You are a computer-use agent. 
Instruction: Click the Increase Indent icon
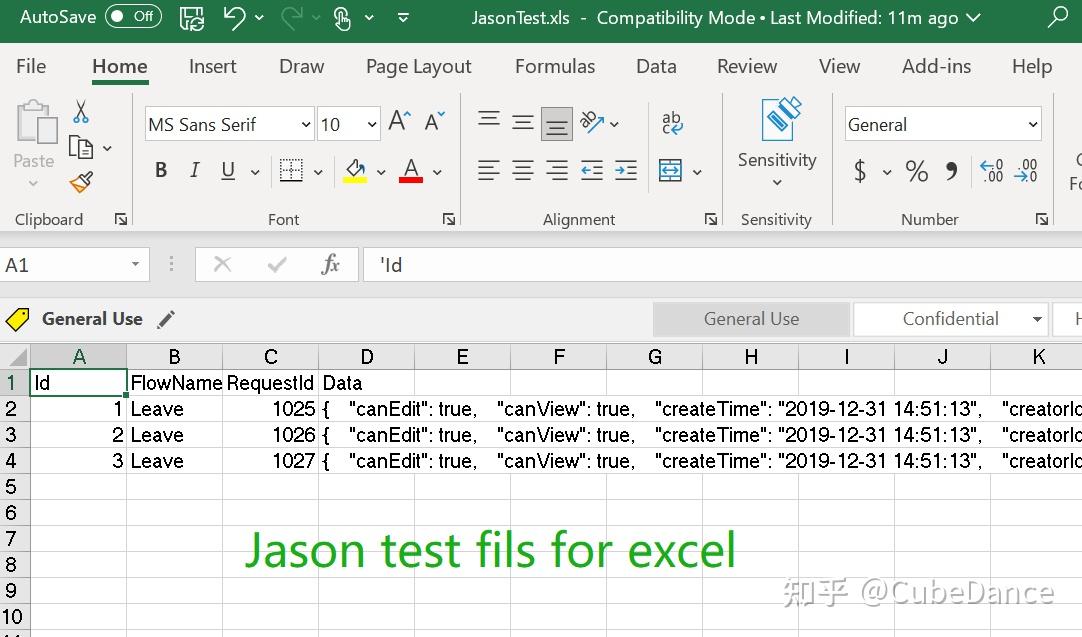(625, 171)
